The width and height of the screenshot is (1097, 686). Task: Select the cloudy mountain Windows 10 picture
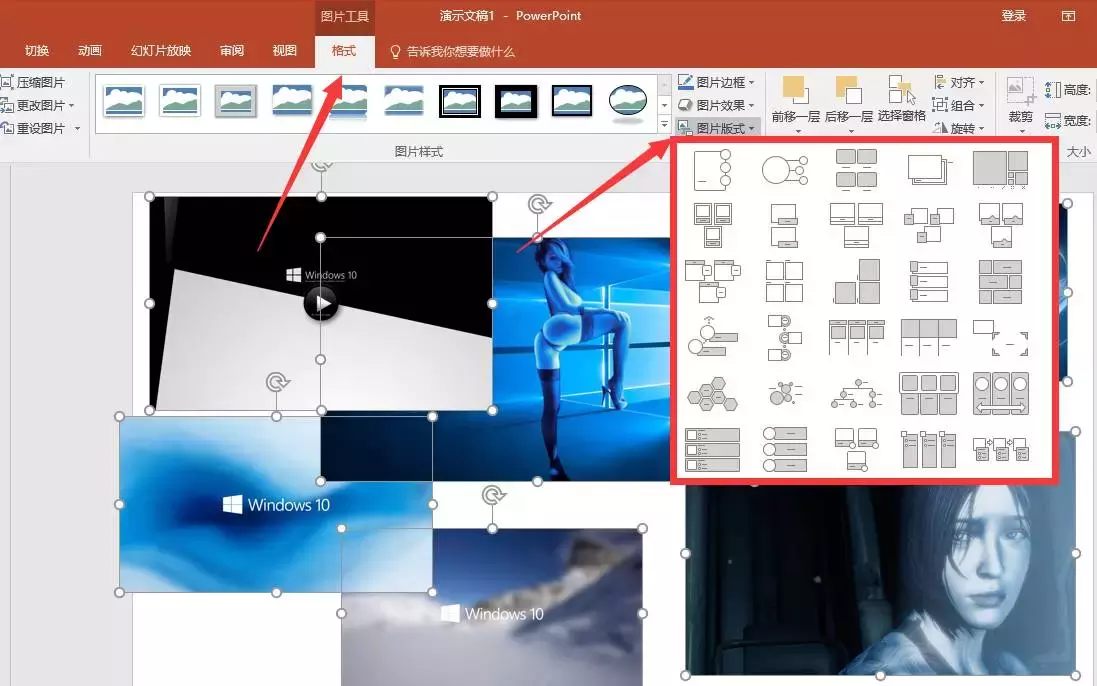coord(492,607)
